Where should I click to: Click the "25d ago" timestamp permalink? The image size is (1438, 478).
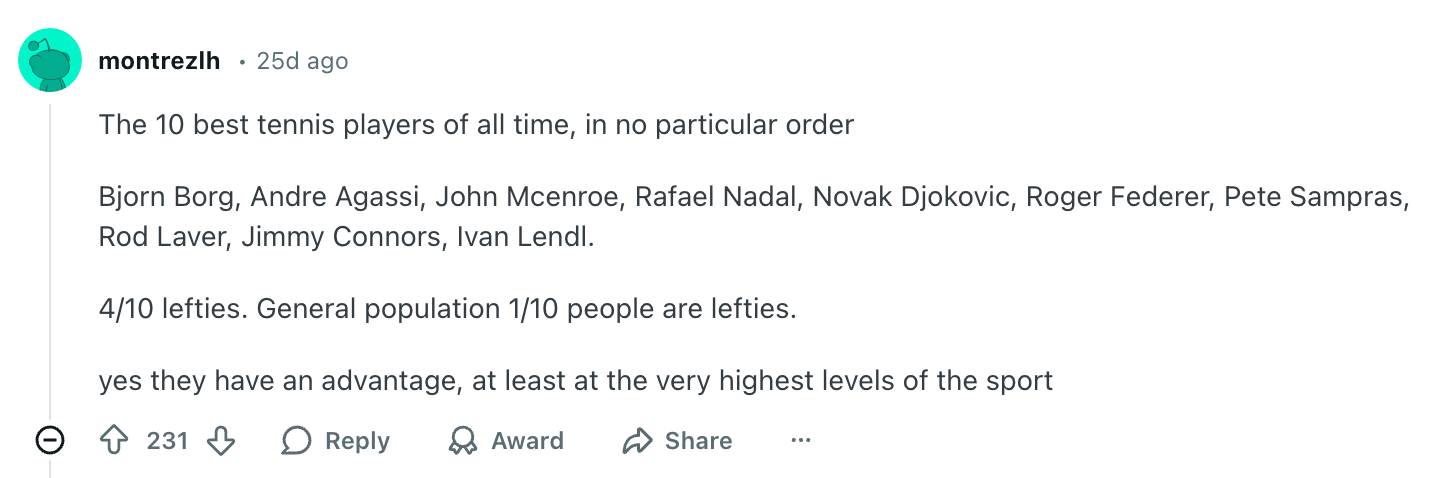coord(302,61)
